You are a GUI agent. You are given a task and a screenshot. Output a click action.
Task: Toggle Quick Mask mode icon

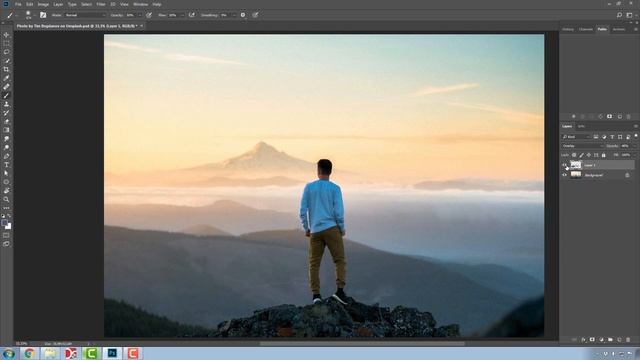coord(6,235)
